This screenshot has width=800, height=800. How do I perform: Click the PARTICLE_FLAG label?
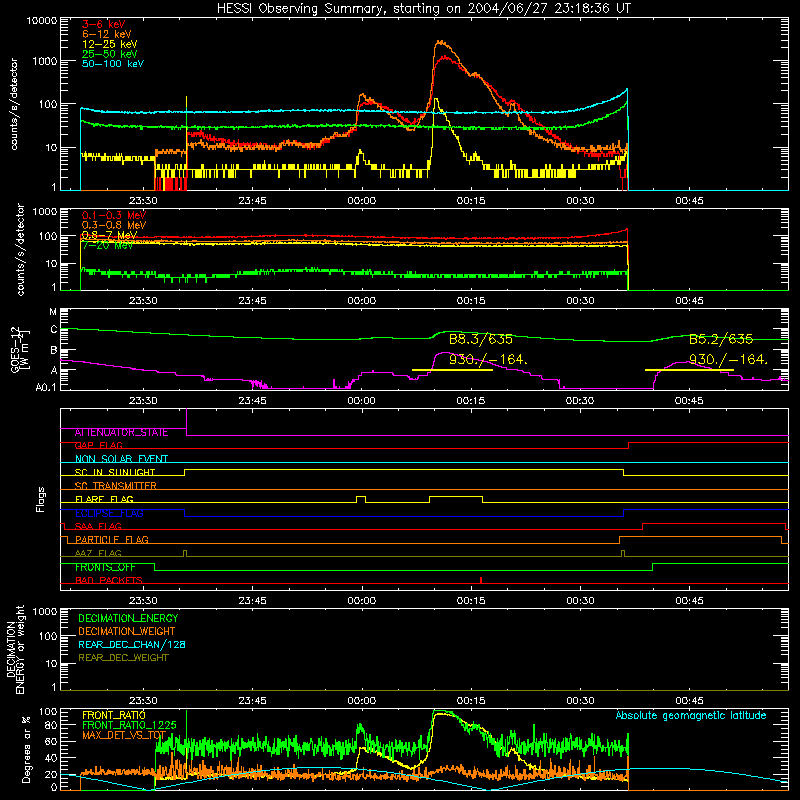point(112,540)
